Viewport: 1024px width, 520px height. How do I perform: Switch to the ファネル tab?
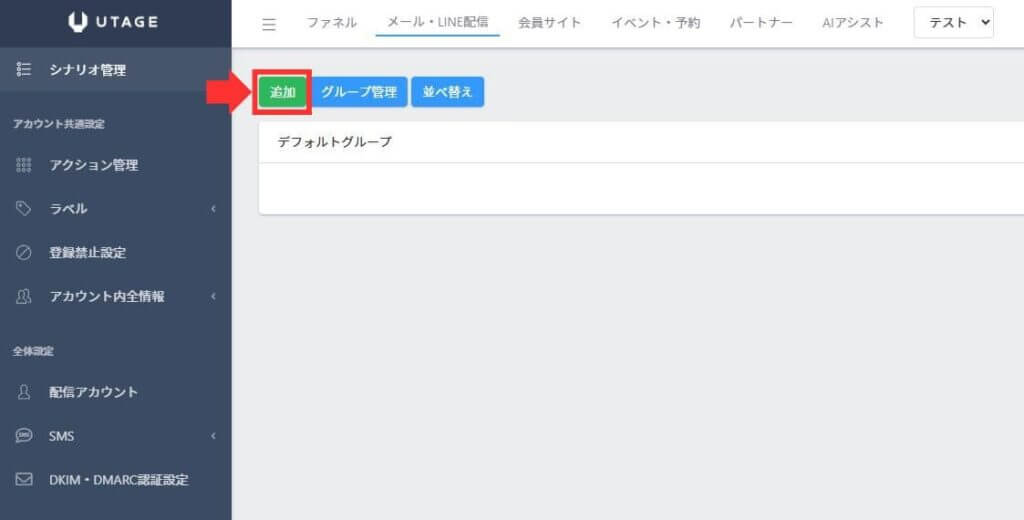tap(332, 23)
